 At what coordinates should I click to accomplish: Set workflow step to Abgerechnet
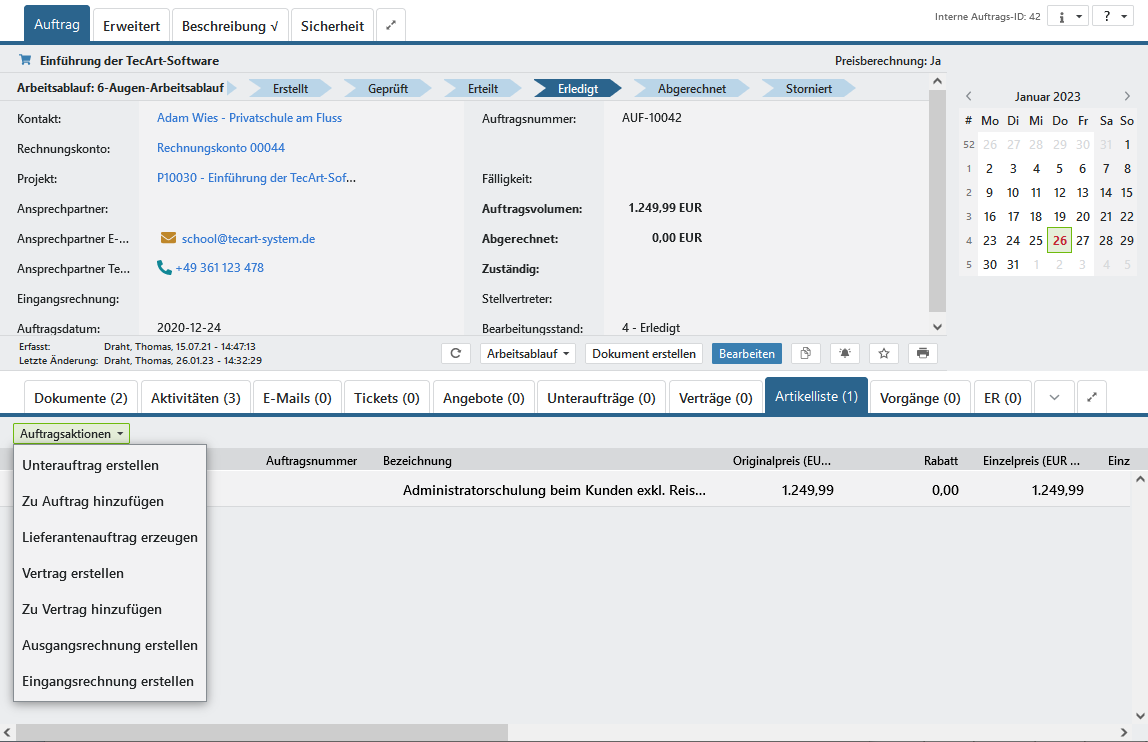(x=691, y=88)
